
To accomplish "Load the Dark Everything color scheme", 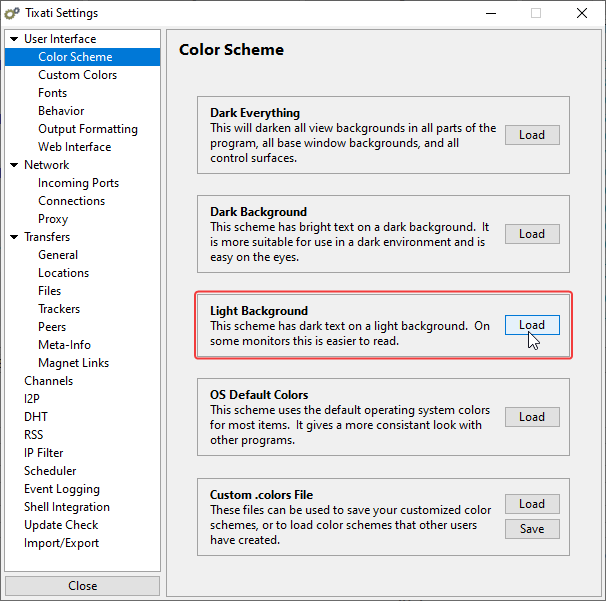I will tap(531, 135).
